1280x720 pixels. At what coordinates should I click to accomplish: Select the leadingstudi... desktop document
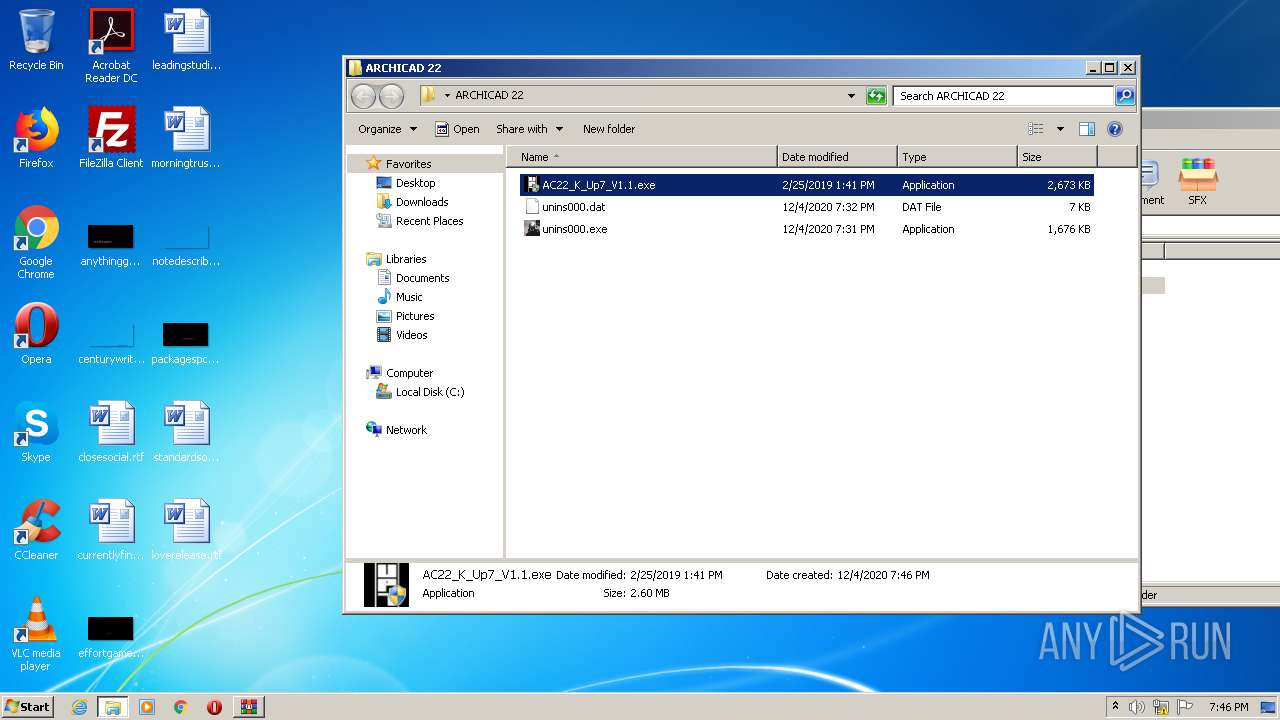coord(186,40)
